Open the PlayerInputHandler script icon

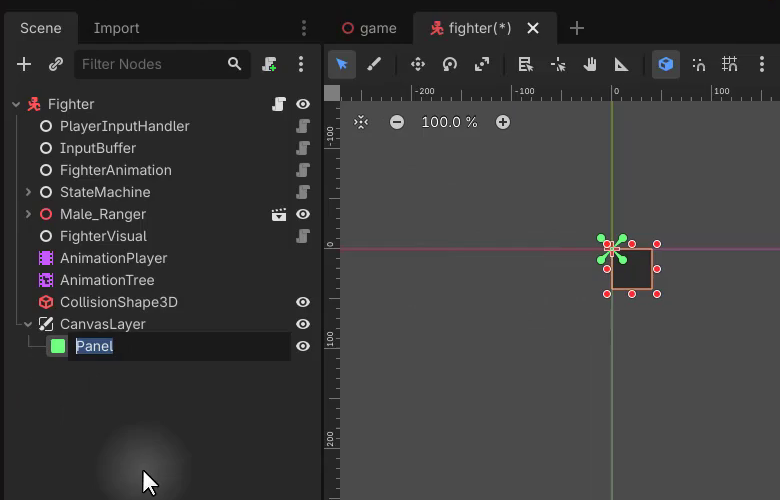click(x=303, y=126)
